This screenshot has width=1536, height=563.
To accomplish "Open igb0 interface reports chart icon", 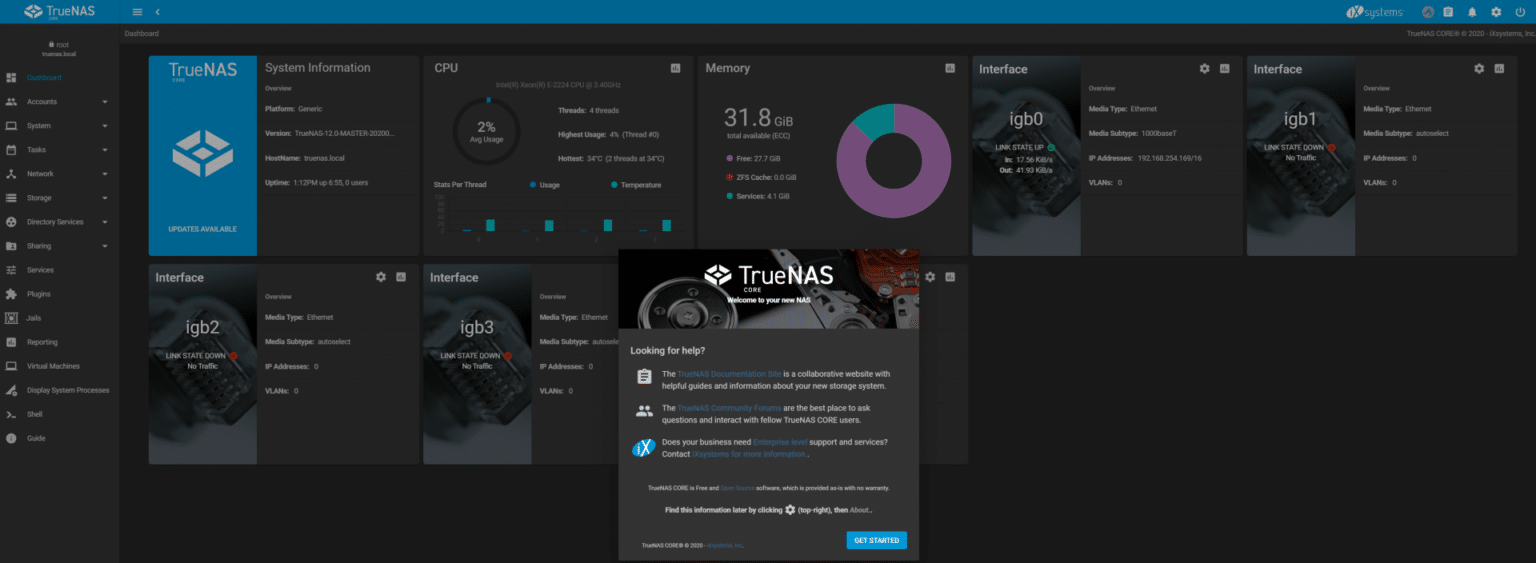I will (x=1225, y=68).
